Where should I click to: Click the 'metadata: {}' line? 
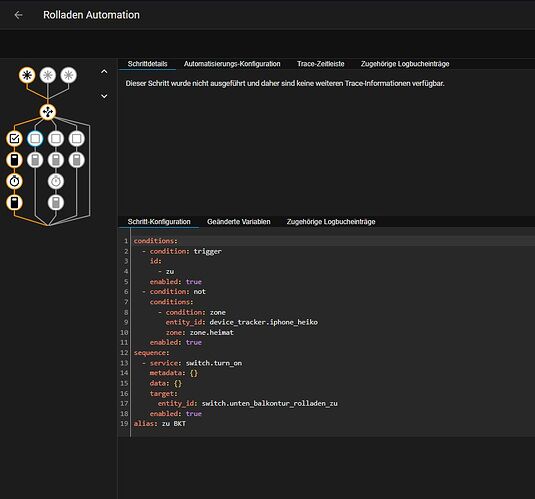click(x=173, y=373)
